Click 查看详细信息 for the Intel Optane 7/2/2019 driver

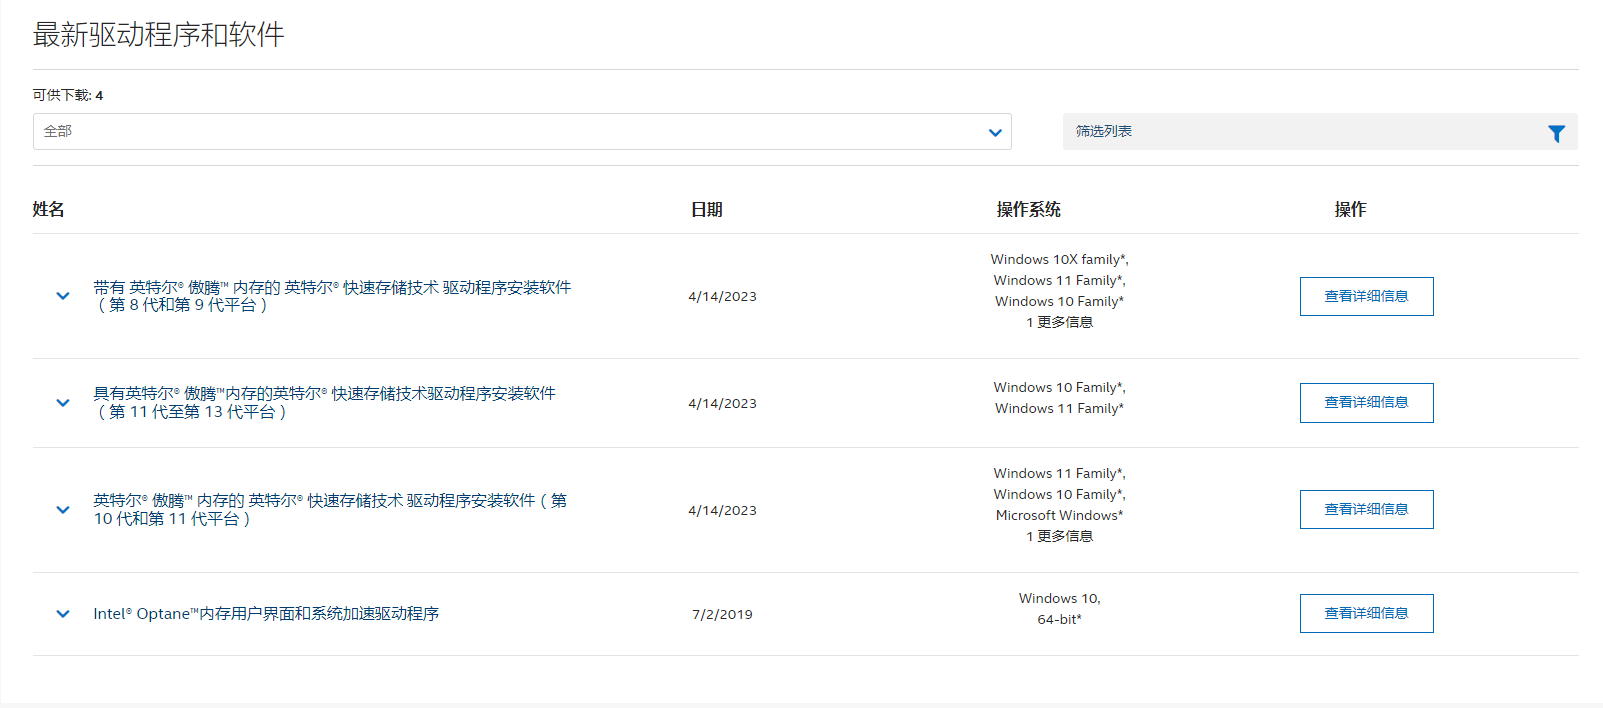click(x=1366, y=614)
